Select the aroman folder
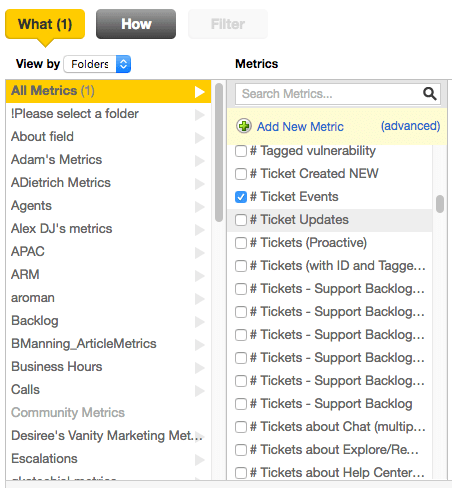452x488 pixels. pos(108,298)
